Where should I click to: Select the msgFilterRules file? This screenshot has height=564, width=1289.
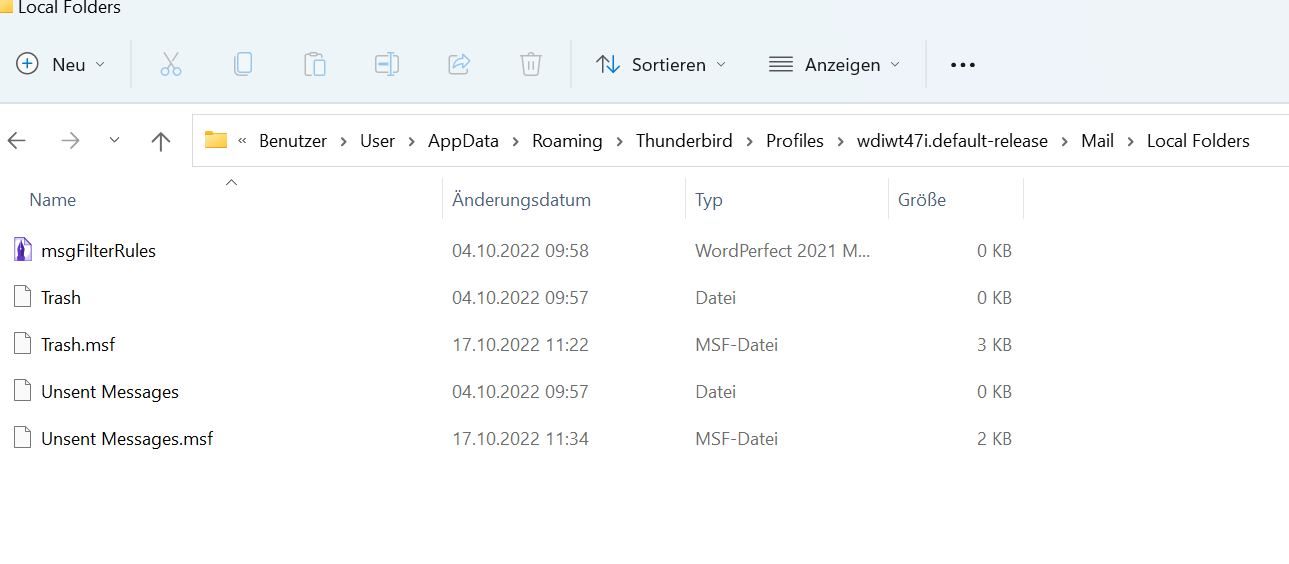[98, 251]
